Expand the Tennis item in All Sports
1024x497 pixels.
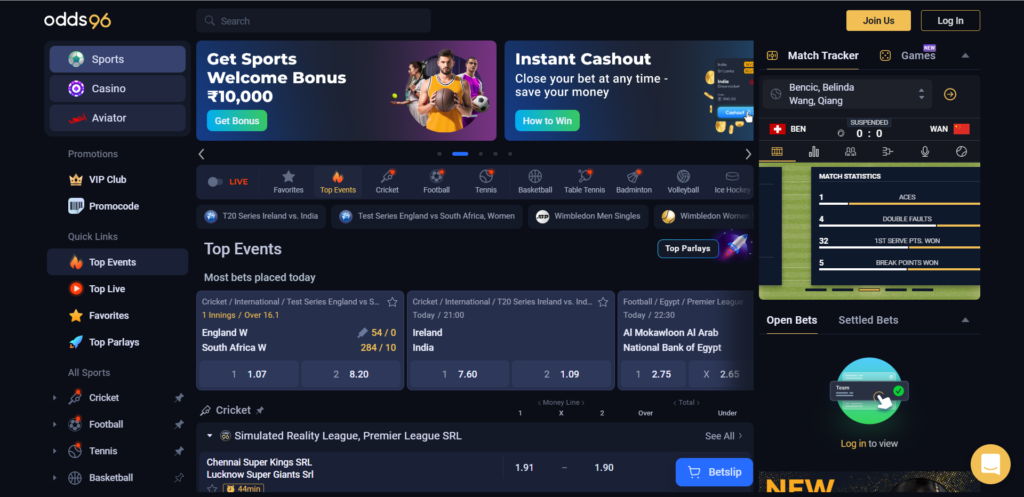54,451
